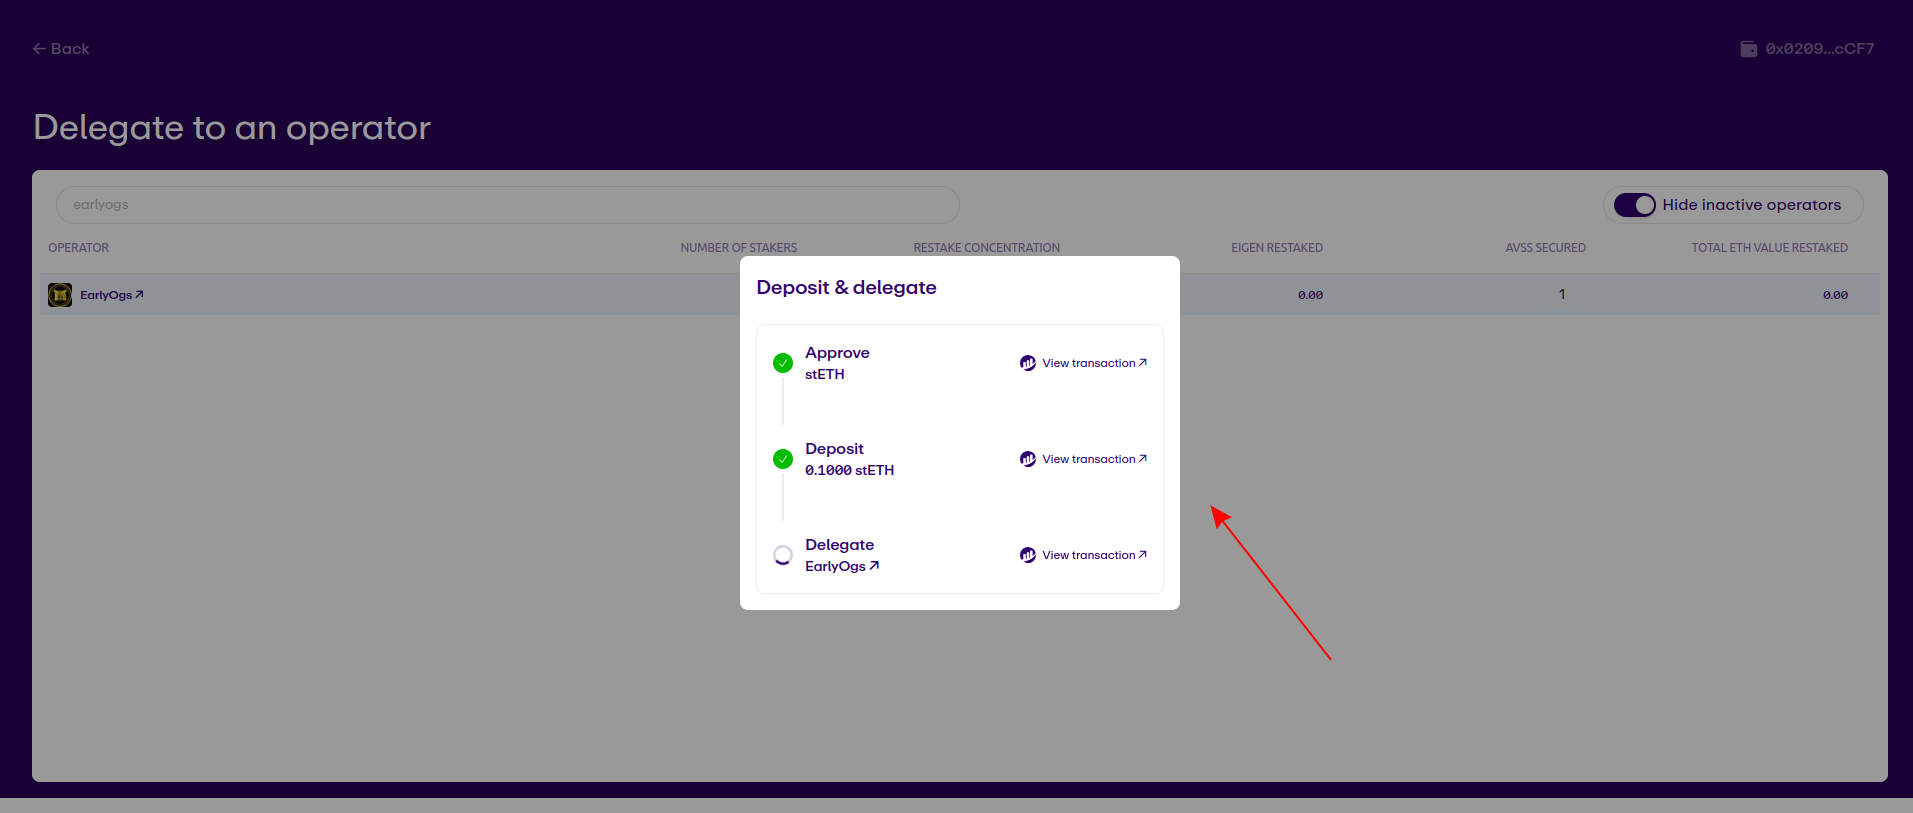This screenshot has width=1913, height=813.
Task: Click explorer icon beside Delegate View transaction
Action: pos(1028,555)
